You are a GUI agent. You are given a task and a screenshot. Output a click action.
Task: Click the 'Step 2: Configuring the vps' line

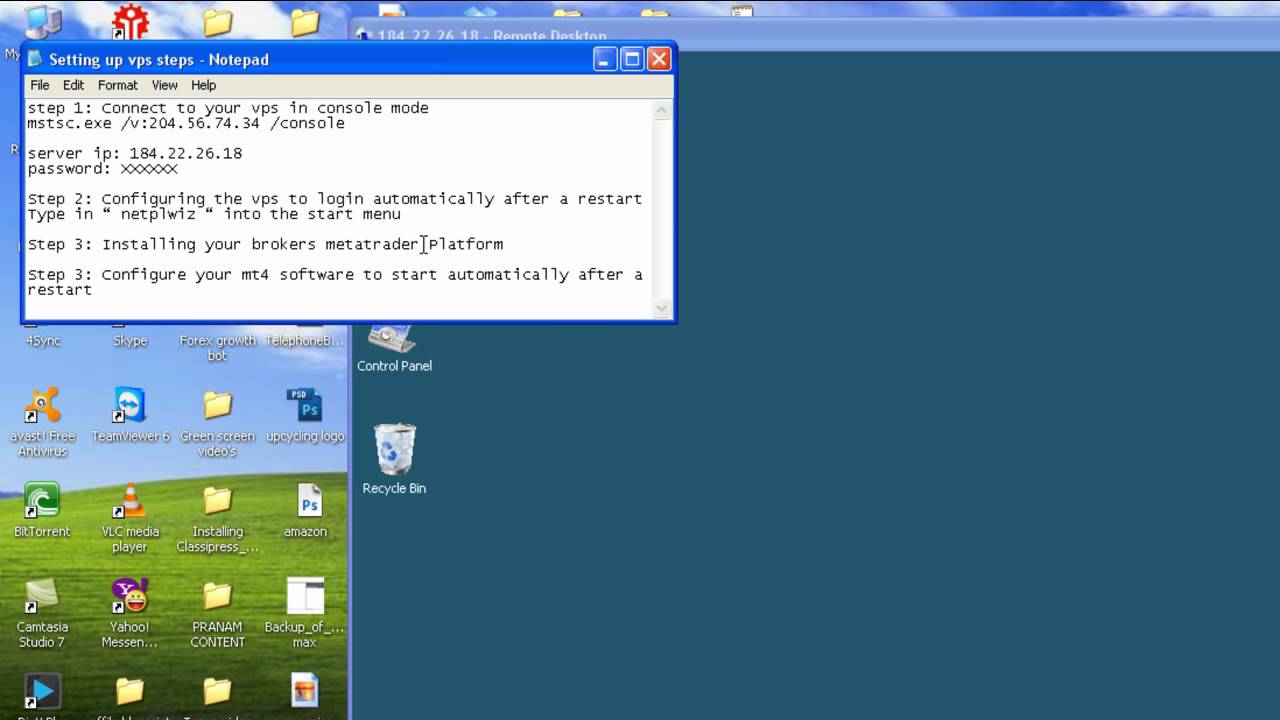[x=334, y=199]
